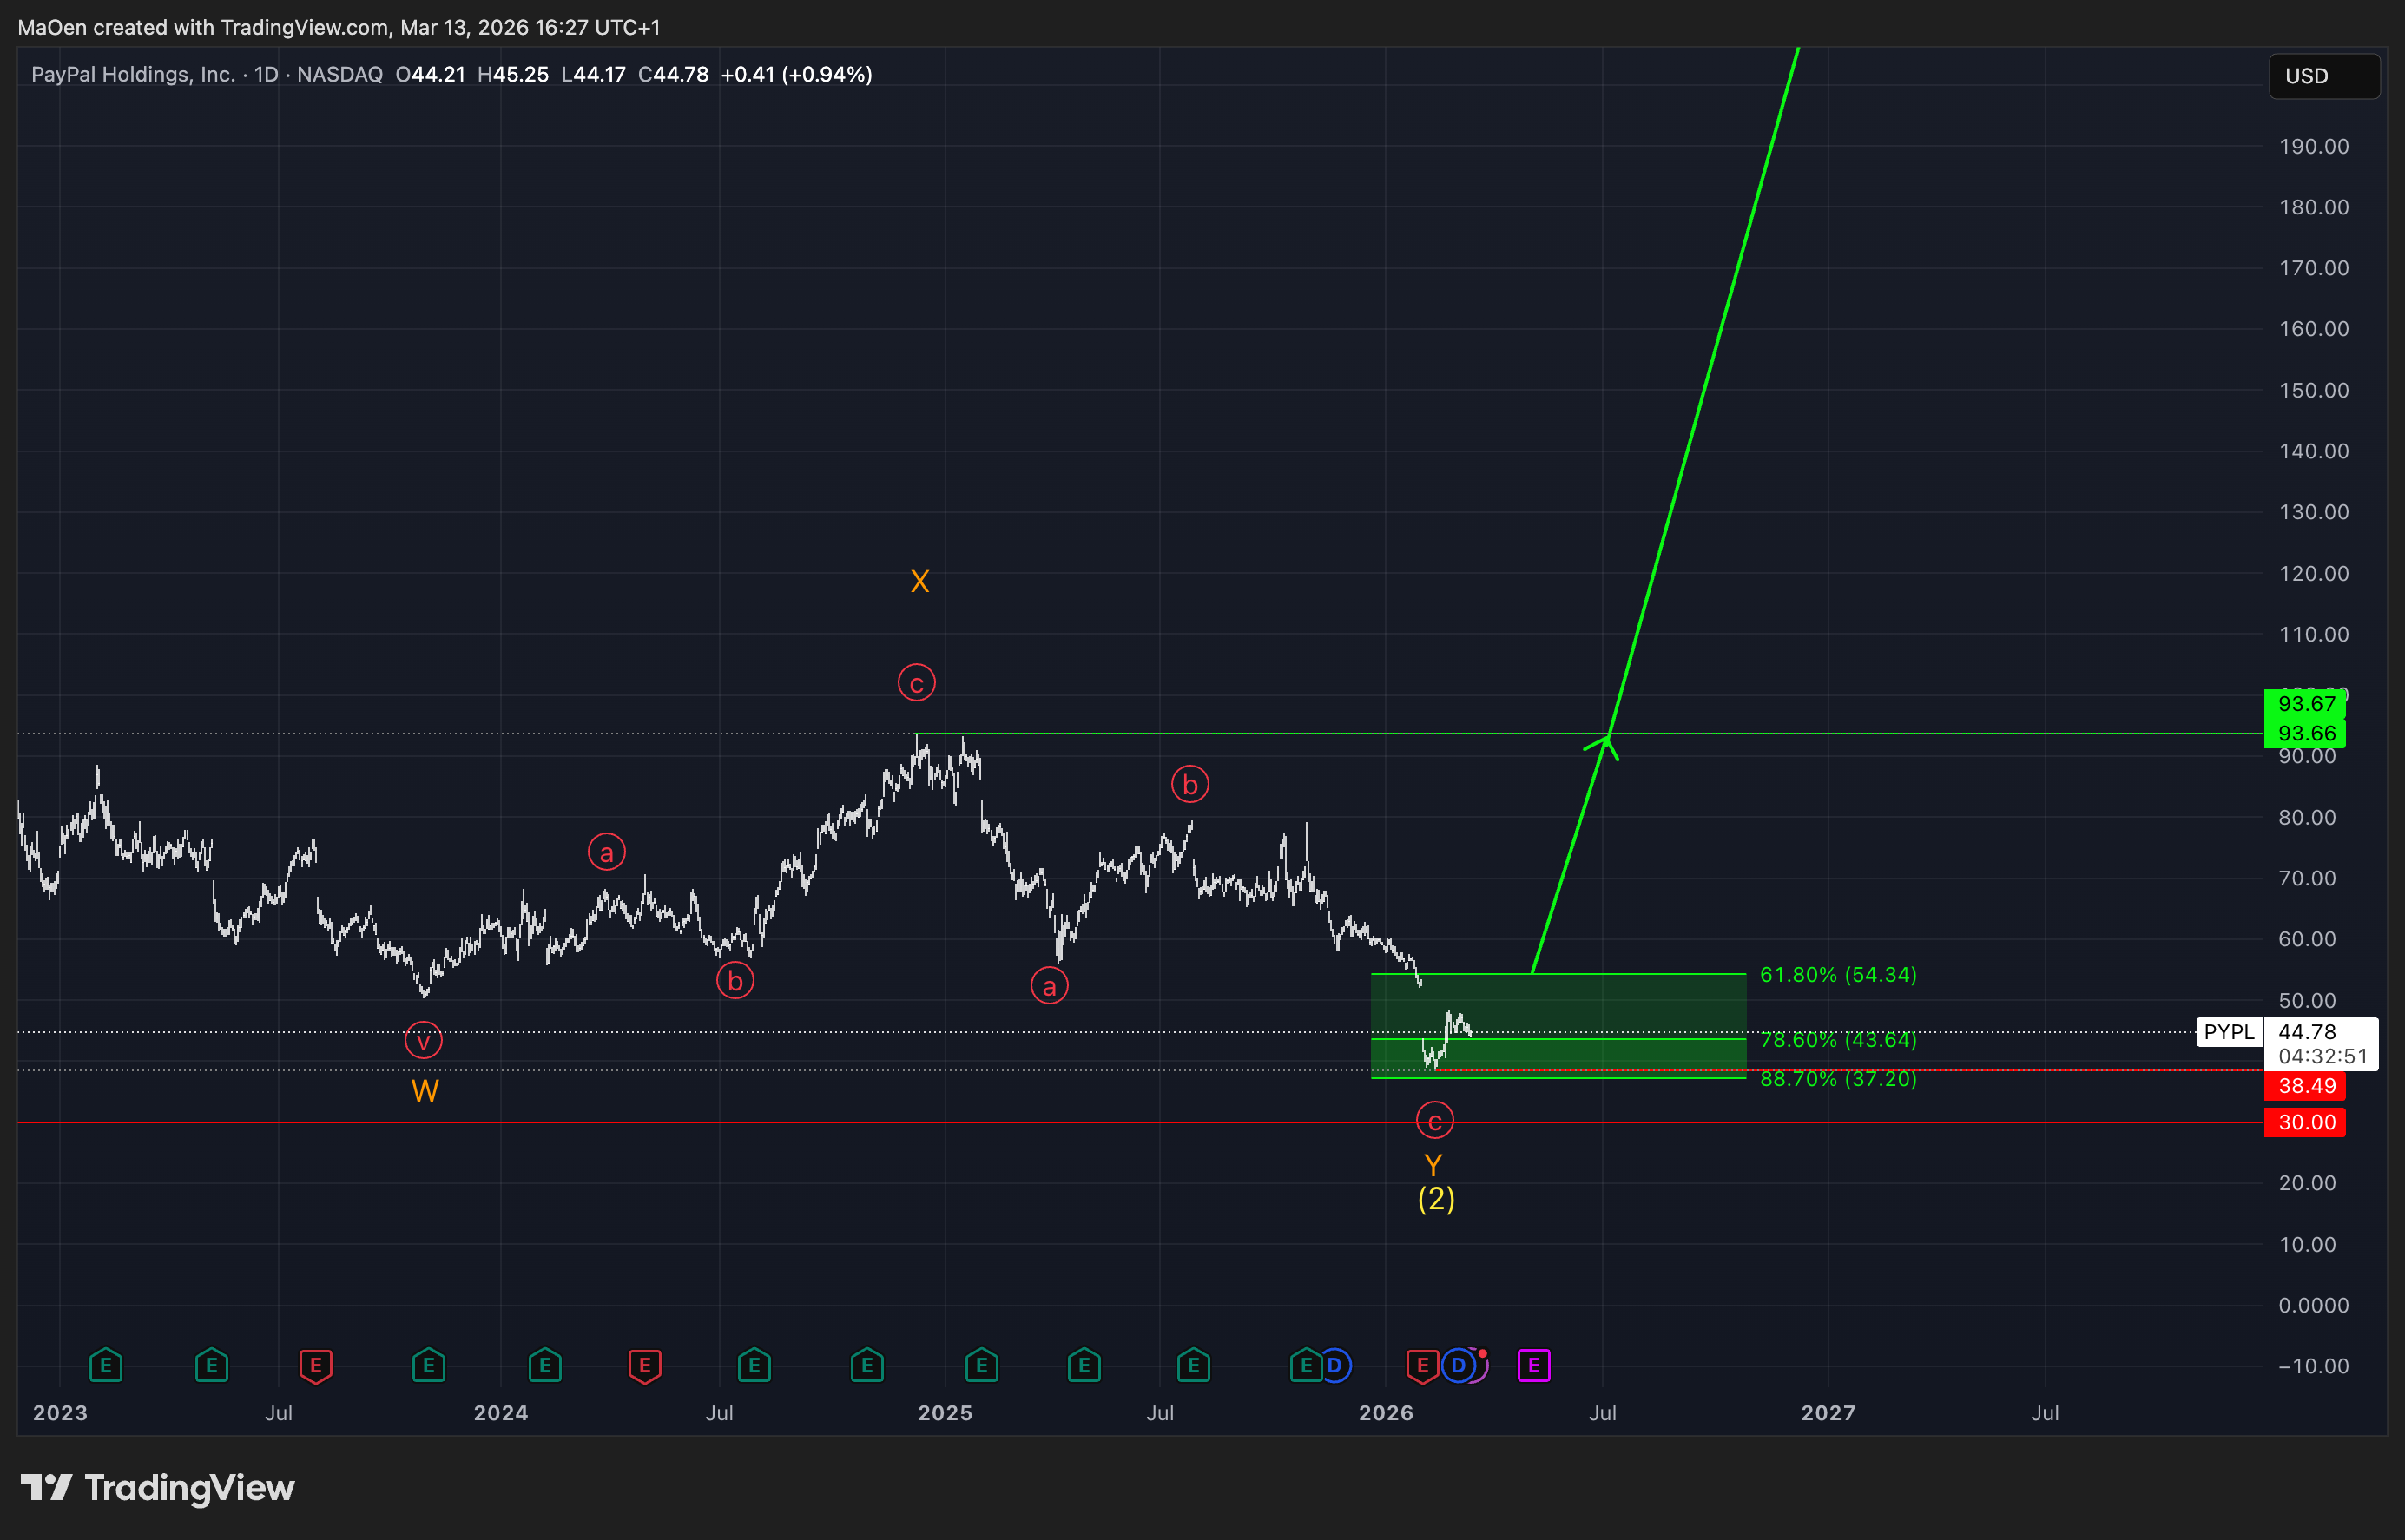Image resolution: width=2405 pixels, height=1540 pixels.
Task: Click the magenta upcoming earnings E marker
Action: (x=1533, y=1365)
